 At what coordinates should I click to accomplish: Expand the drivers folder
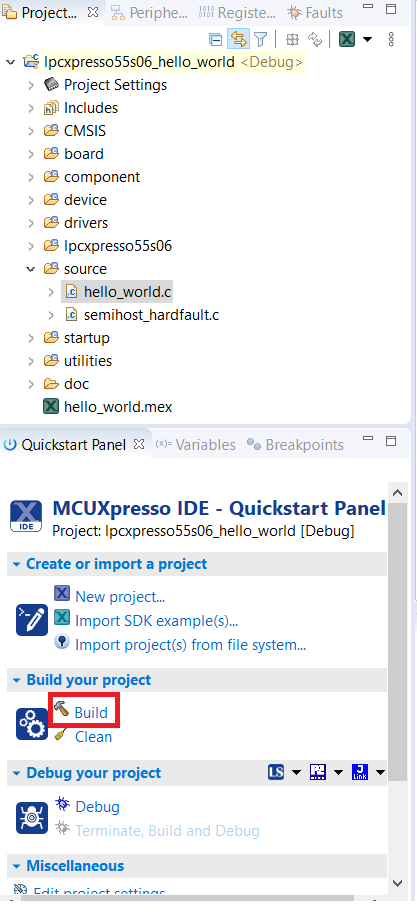click(x=31, y=223)
